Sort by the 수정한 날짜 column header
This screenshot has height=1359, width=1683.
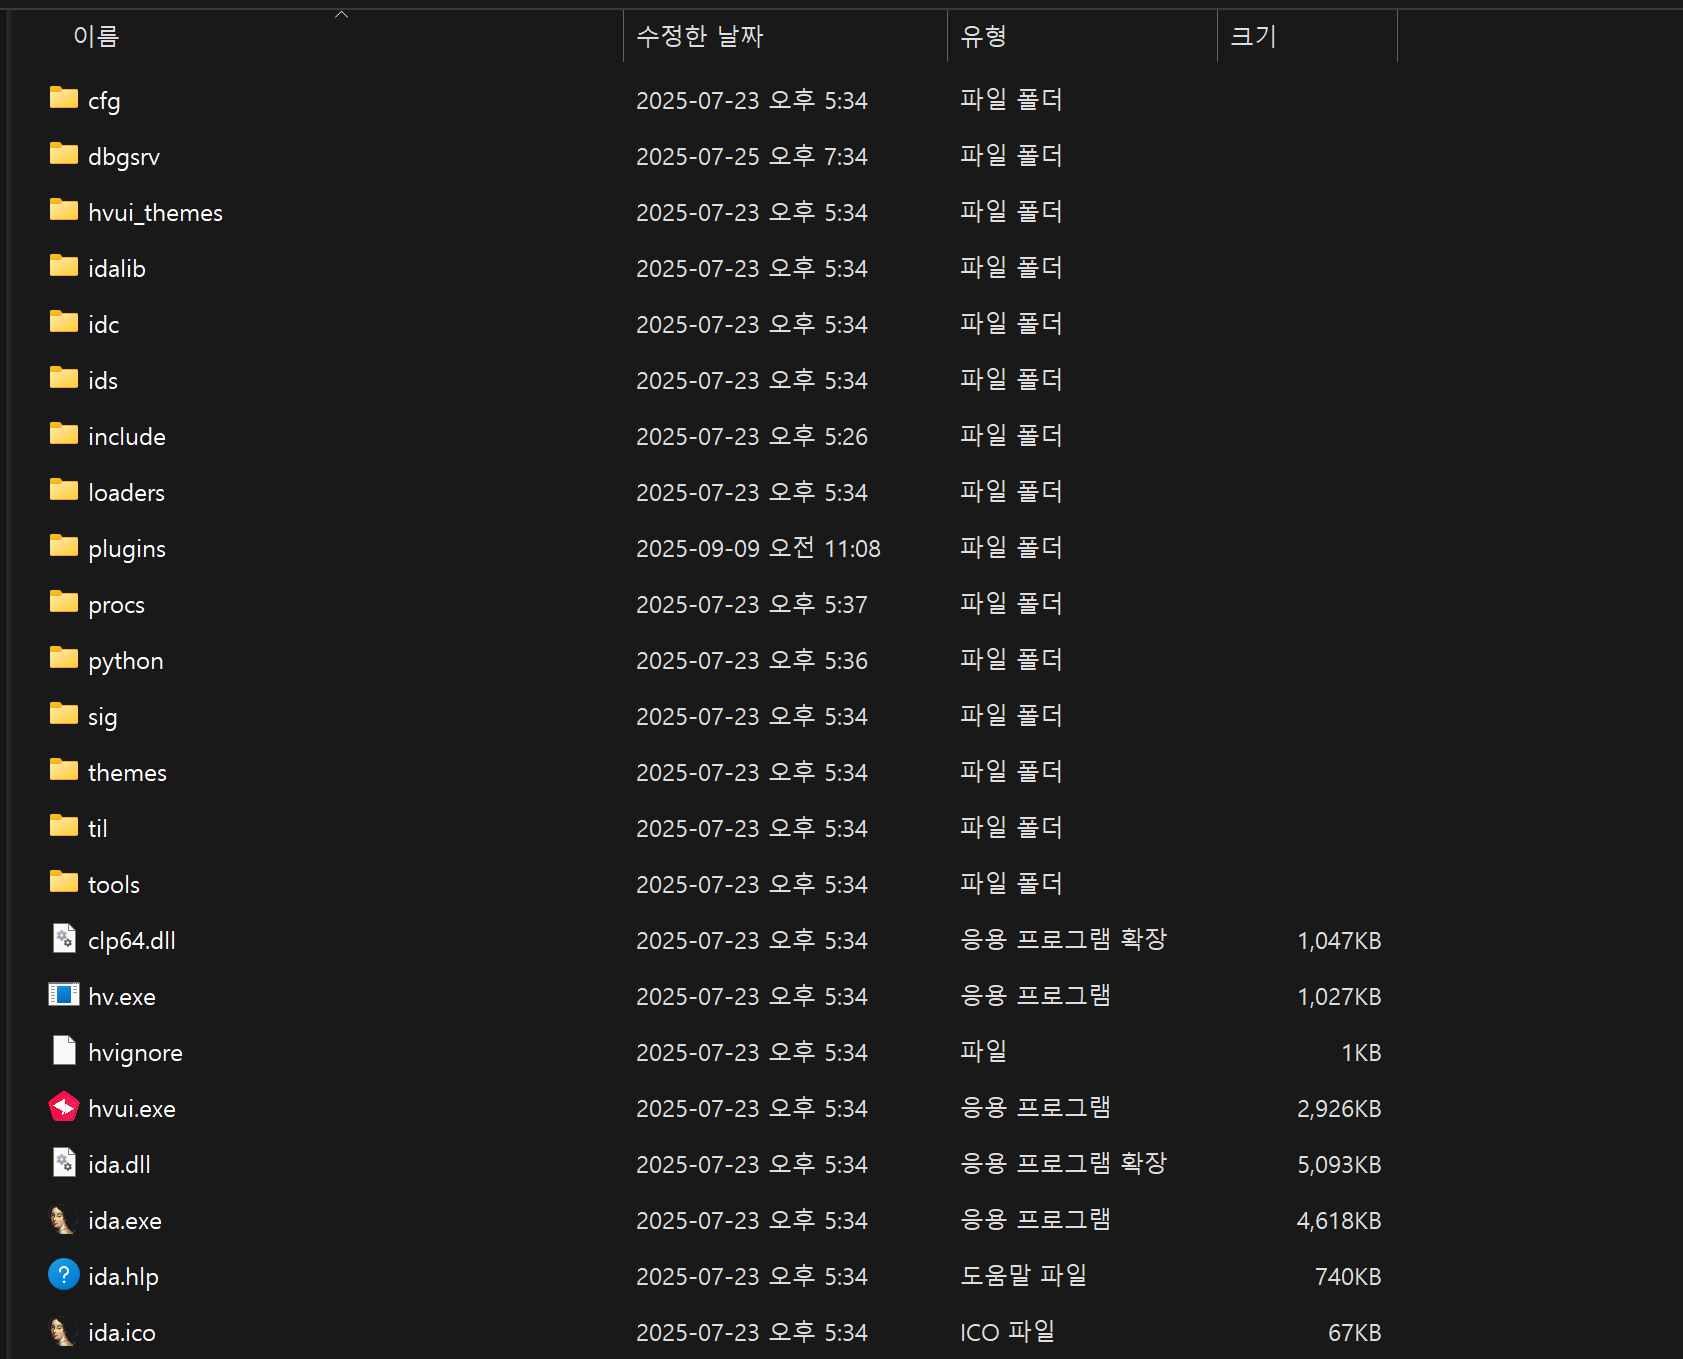(x=699, y=37)
